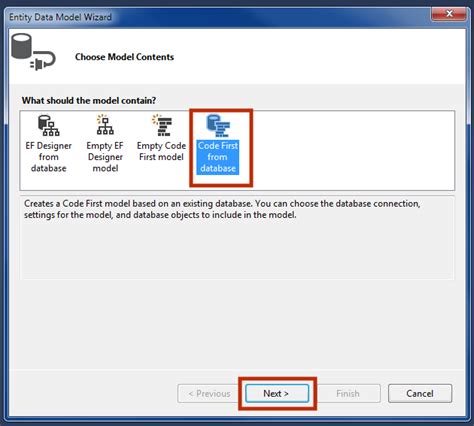Image resolution: width=474 pixels, height=426 pixels.
Task: Click the 'EF Designer from database' label
Action: click(49, 157)
